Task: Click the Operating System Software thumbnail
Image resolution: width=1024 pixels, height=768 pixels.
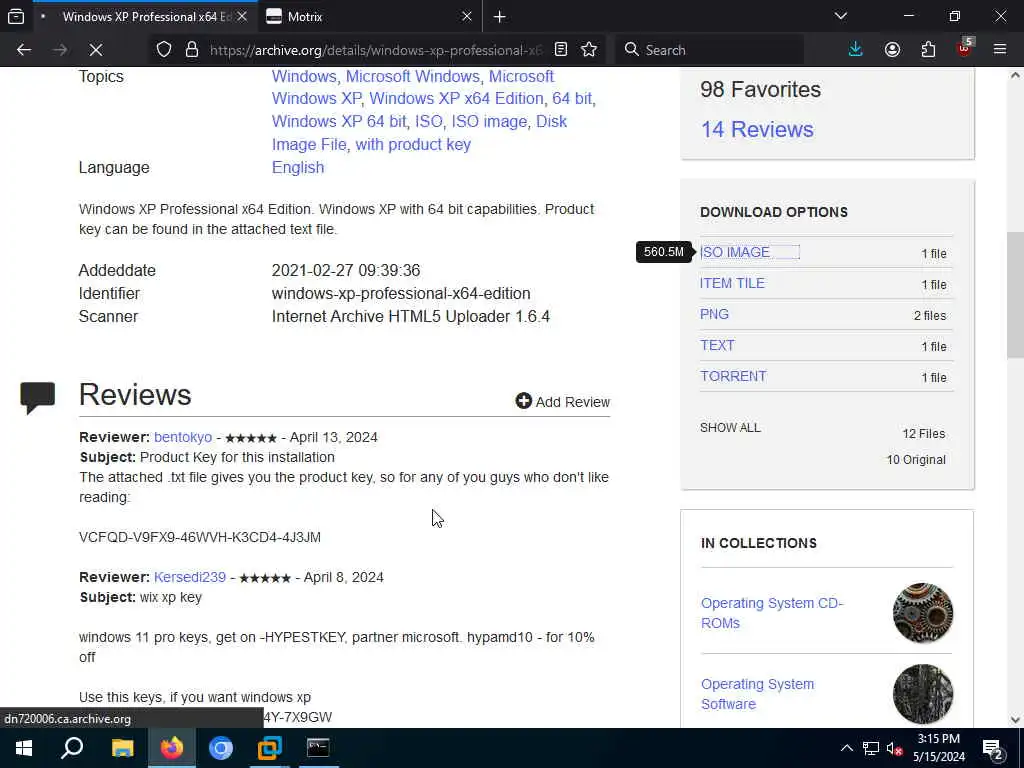Action: point(923,694)
